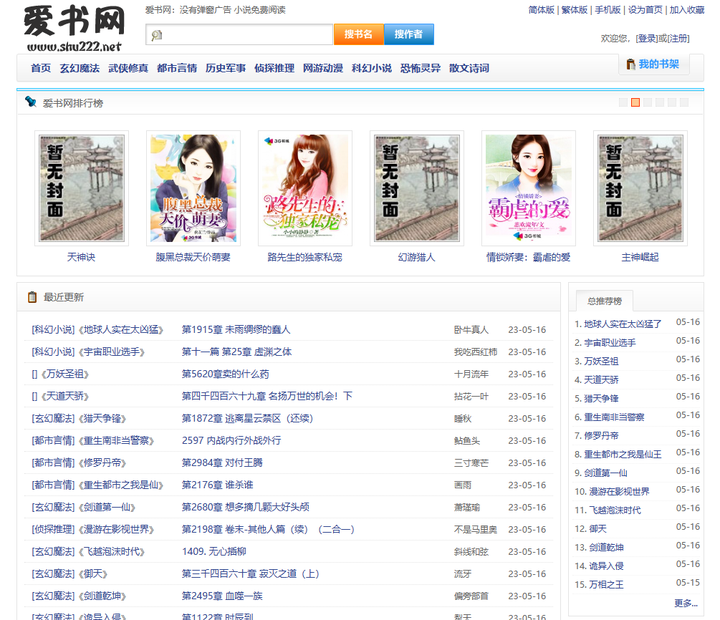Open the 爱书网 site logo
The height and width of the screenshot is (620, 720).
[74, 28]
